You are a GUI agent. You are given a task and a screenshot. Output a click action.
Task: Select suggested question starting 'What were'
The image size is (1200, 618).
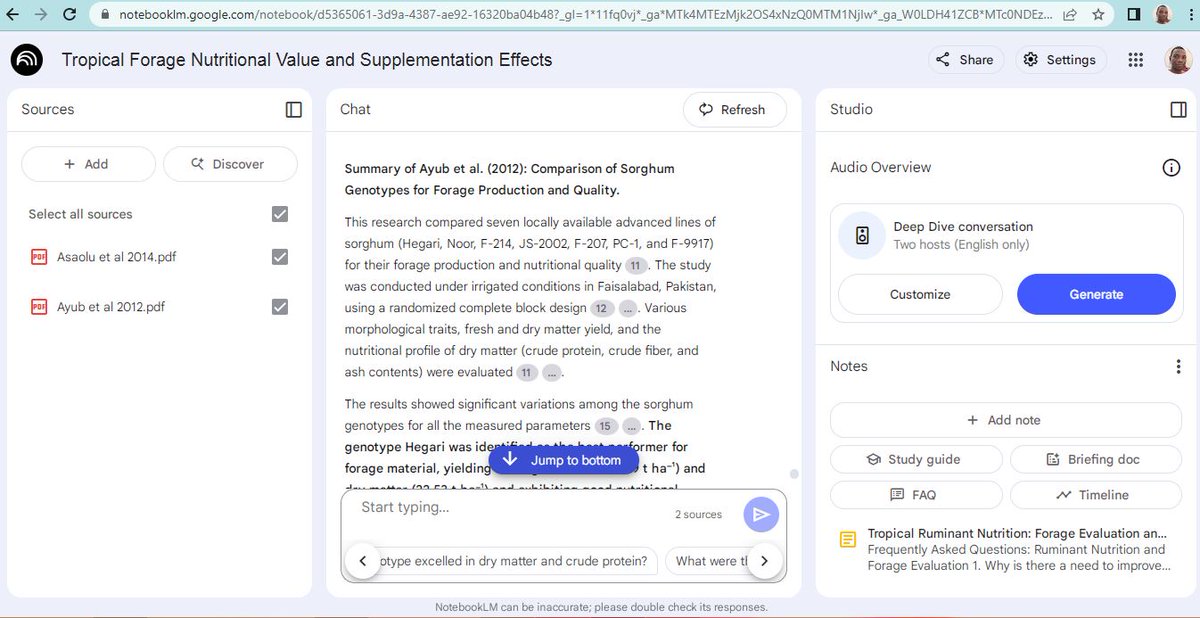(x=714, y=561)
